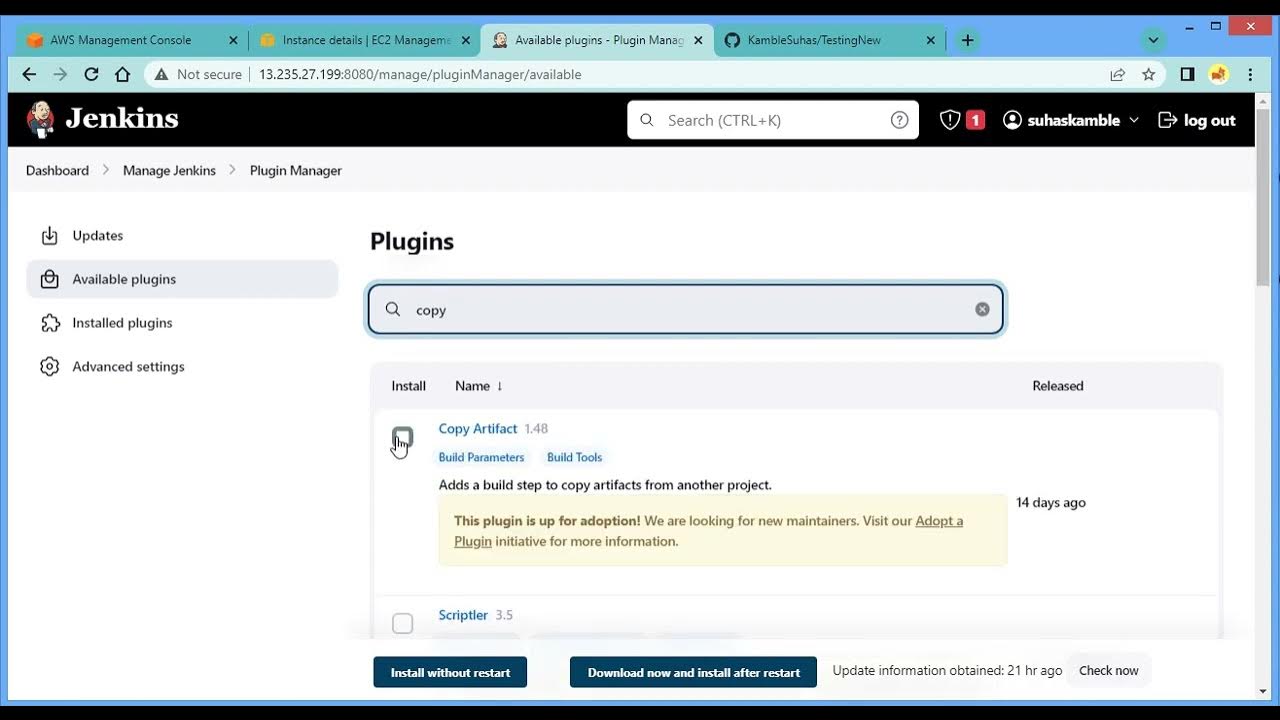1280x720 pixels.
Task: Open the Scriptler plugin link
Action: [463, 615]
